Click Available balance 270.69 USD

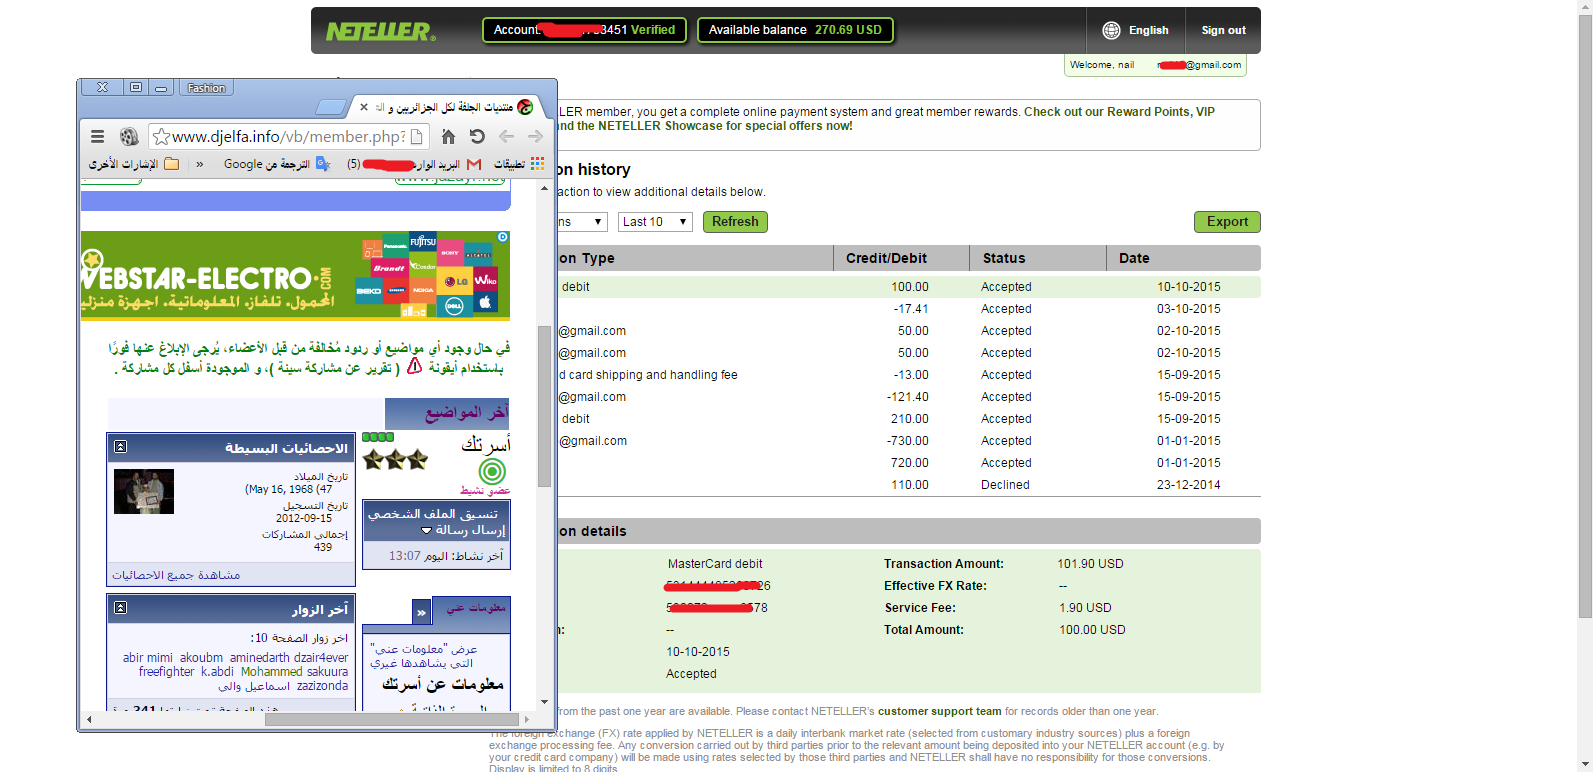point(795,30)
